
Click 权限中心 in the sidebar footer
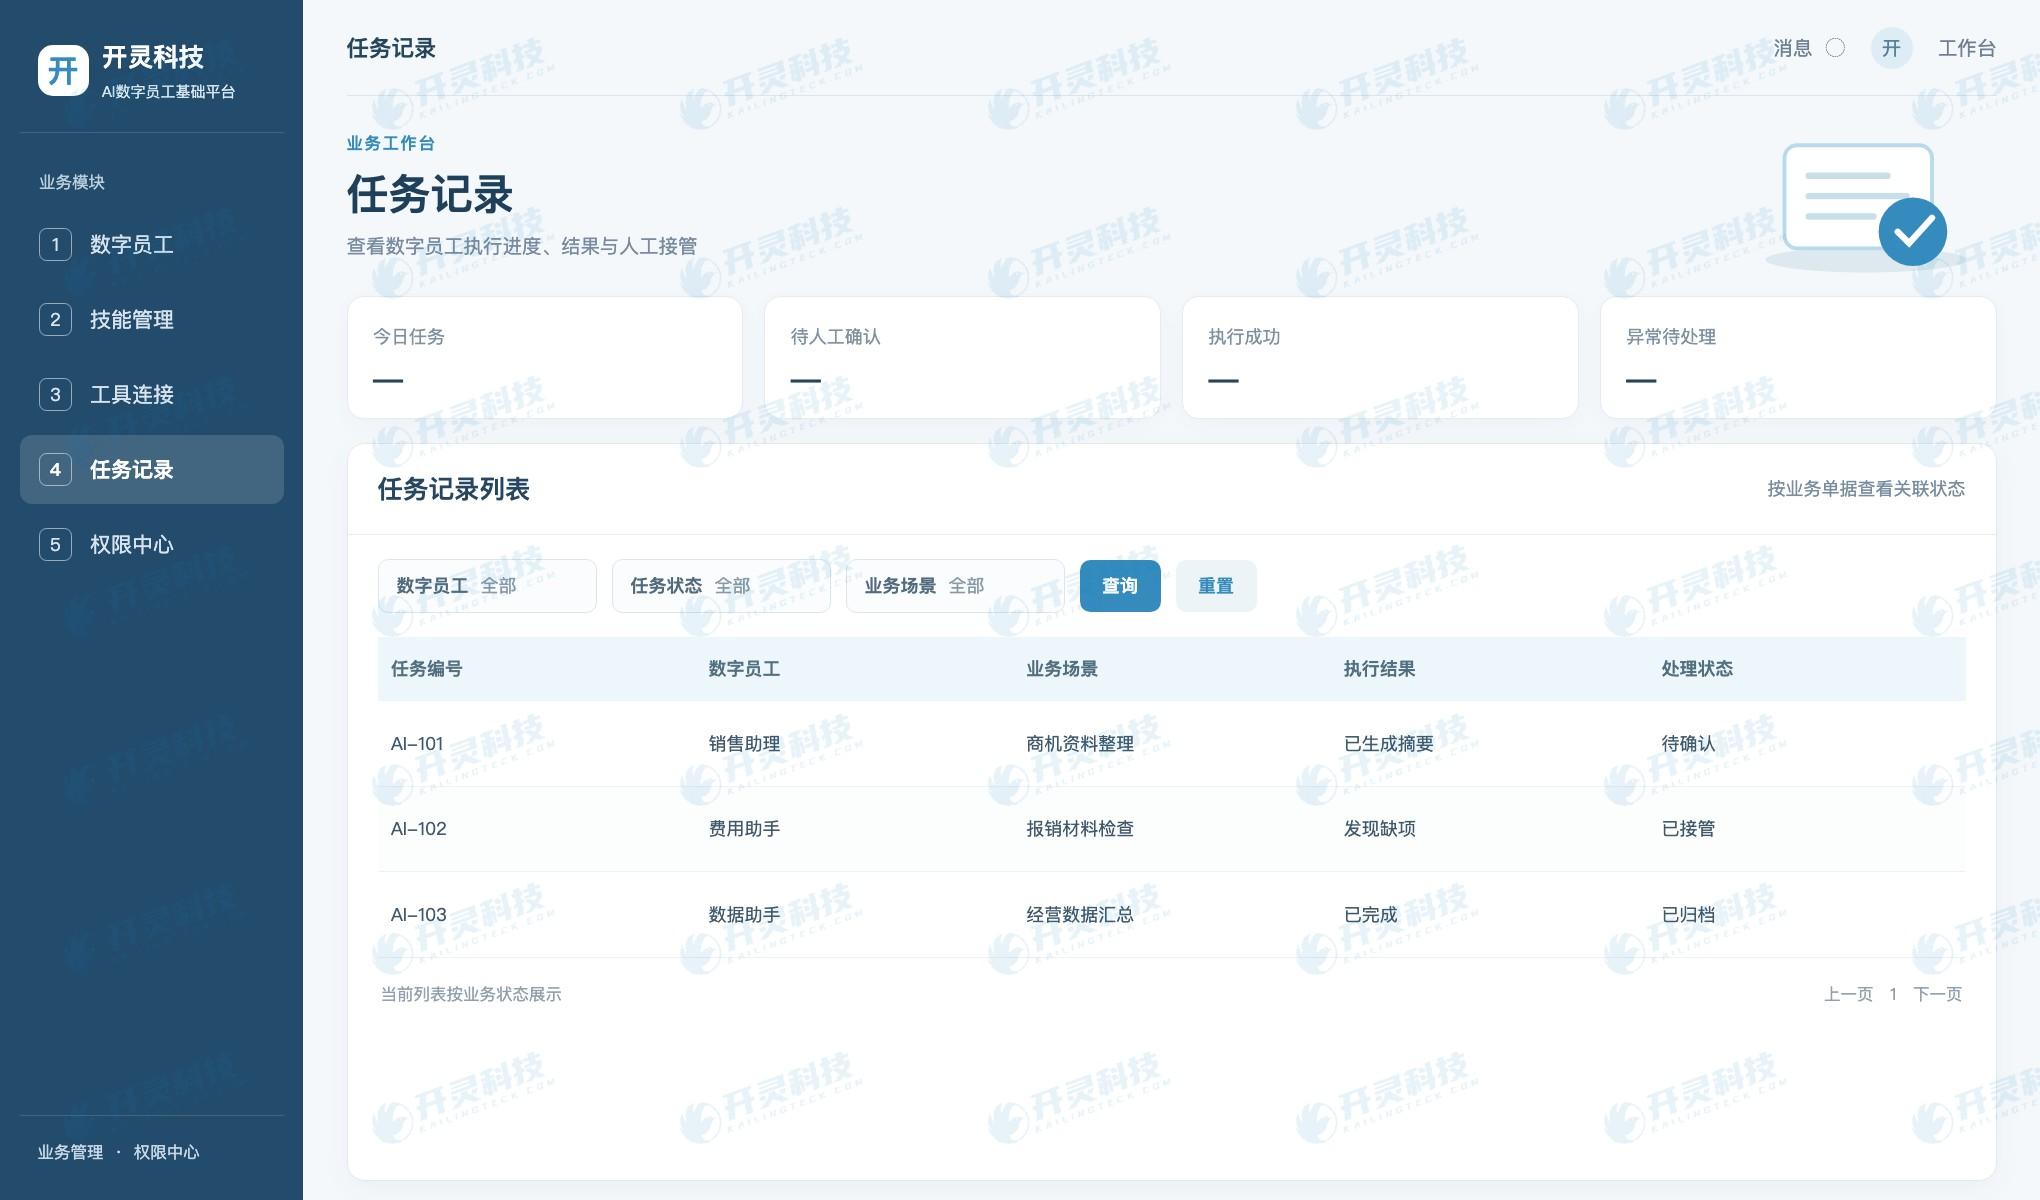(x=167, y=1152)
